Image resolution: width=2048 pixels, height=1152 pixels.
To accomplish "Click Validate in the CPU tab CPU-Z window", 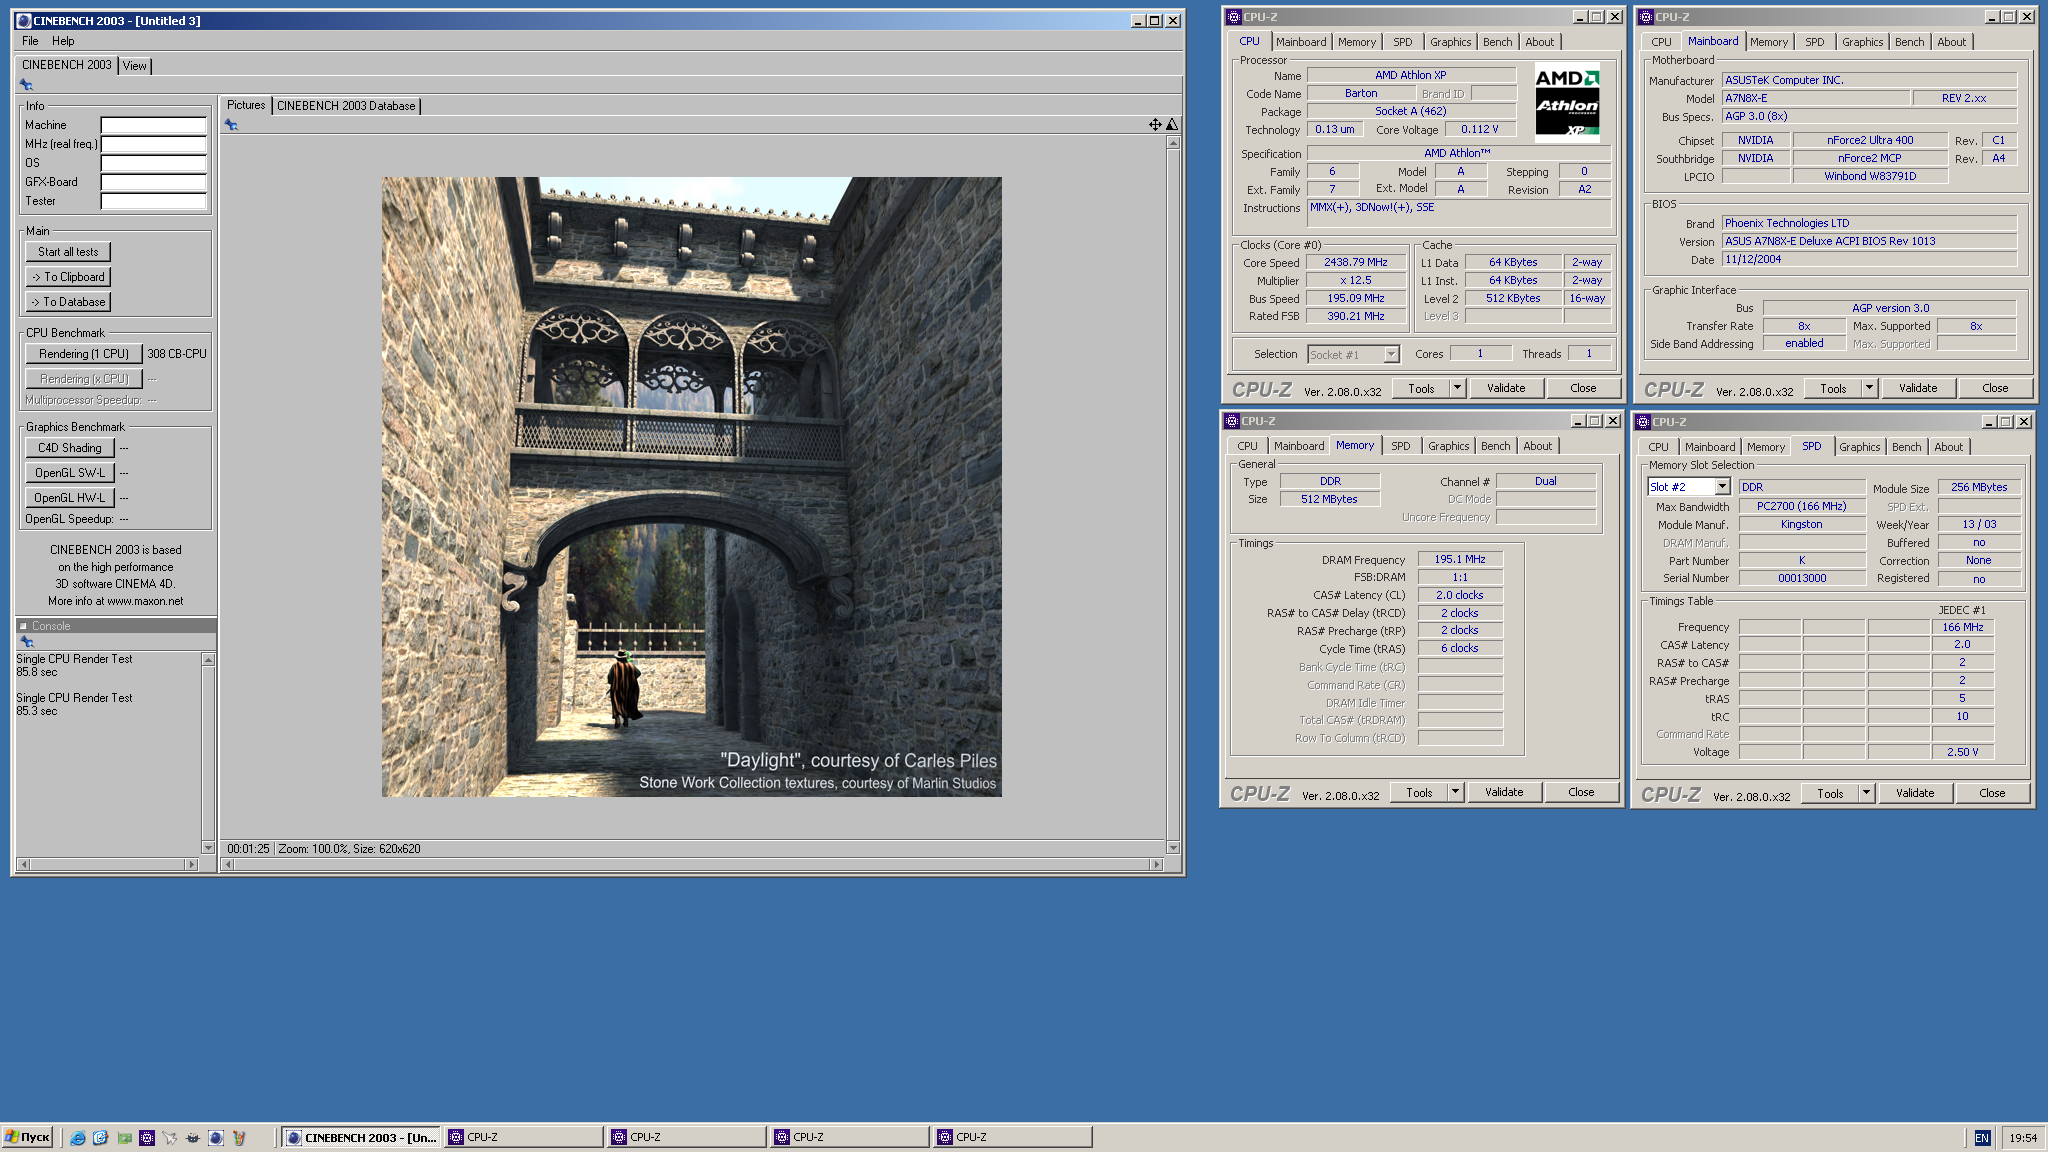I will (x=1506, y=388).
